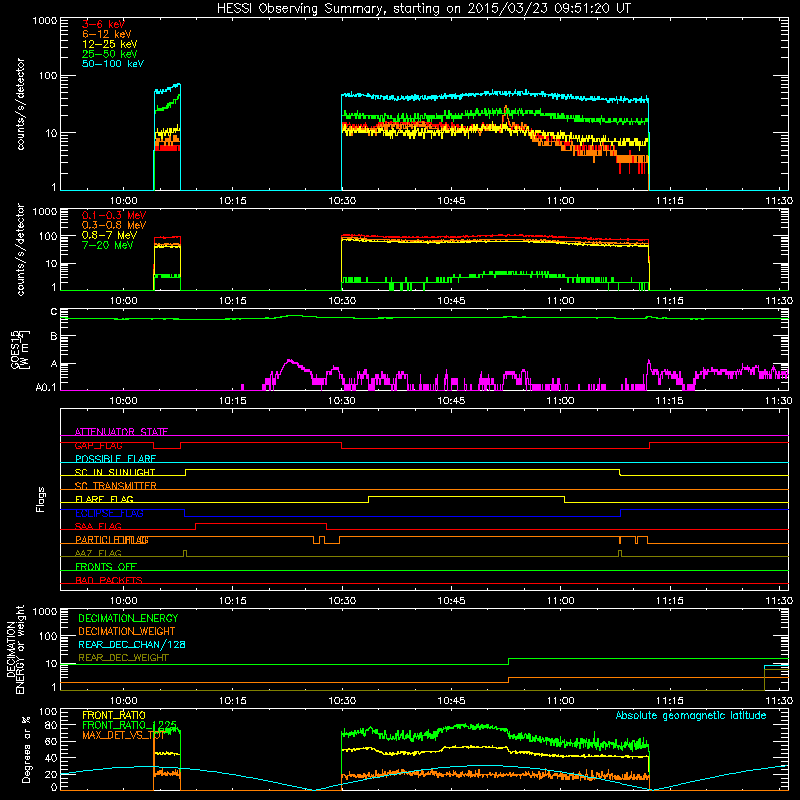
Task: Select the REAR_DEC_CHAN/128 legend label
Action: pos(132,644)
